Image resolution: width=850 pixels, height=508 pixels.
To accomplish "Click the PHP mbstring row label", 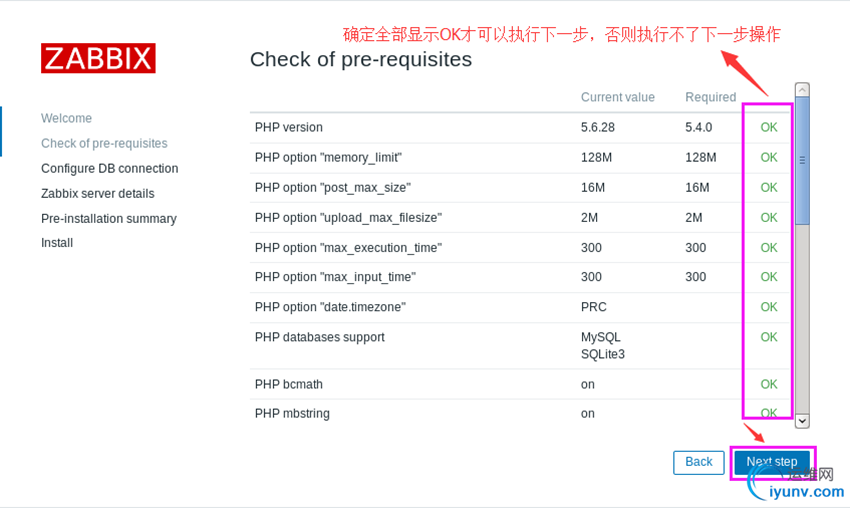I will 292,413.
